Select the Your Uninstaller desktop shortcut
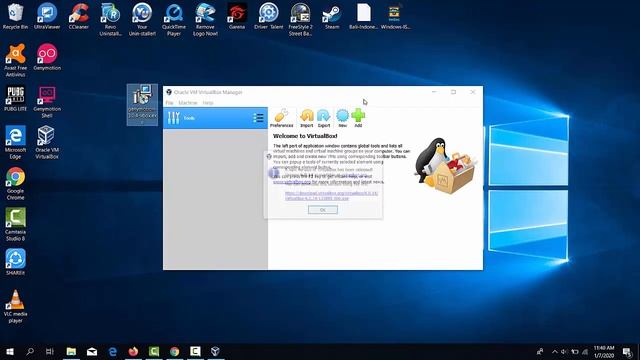The height and width of the screenshot is (360, 640). pyautogui.click(x=142, y=20)
